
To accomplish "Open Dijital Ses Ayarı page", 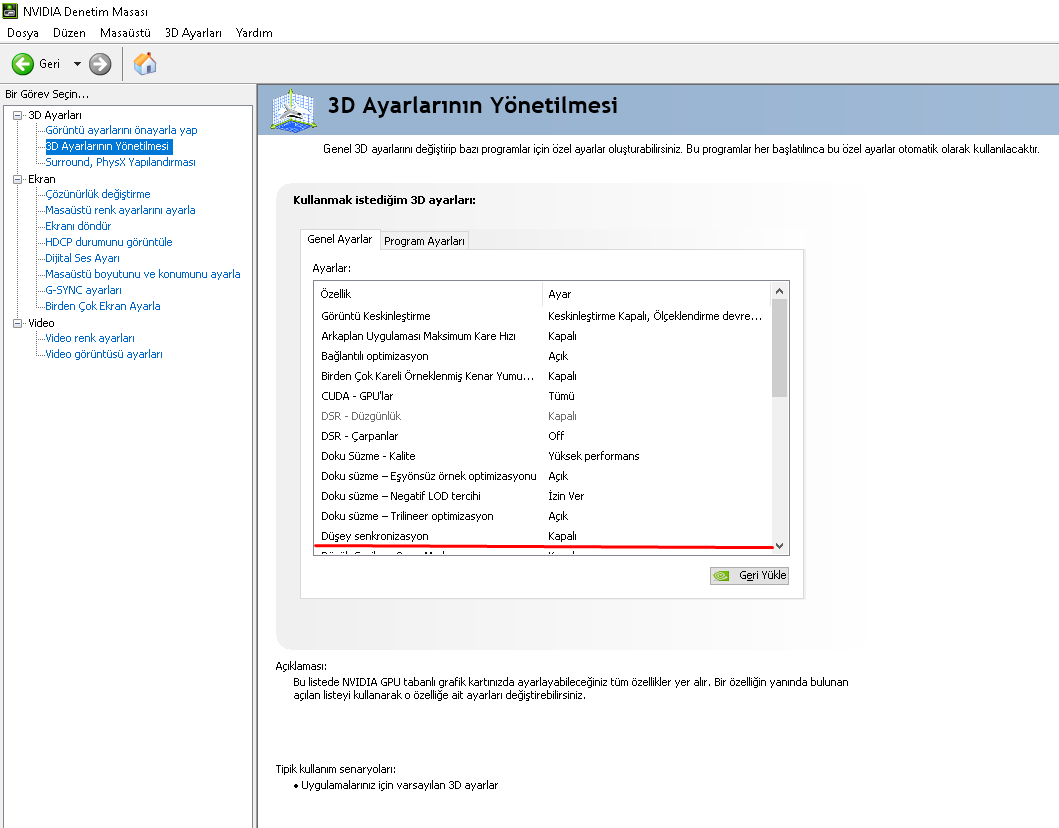I will click(82, 258).
